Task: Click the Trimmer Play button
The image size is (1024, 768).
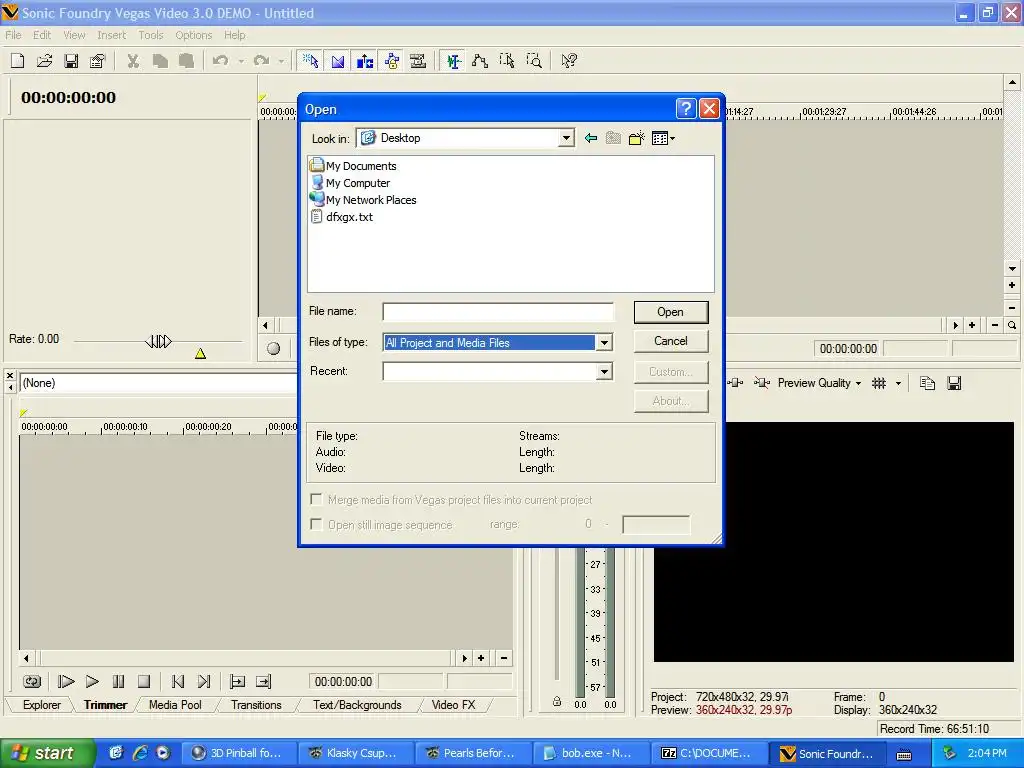Action: (92, 682)
